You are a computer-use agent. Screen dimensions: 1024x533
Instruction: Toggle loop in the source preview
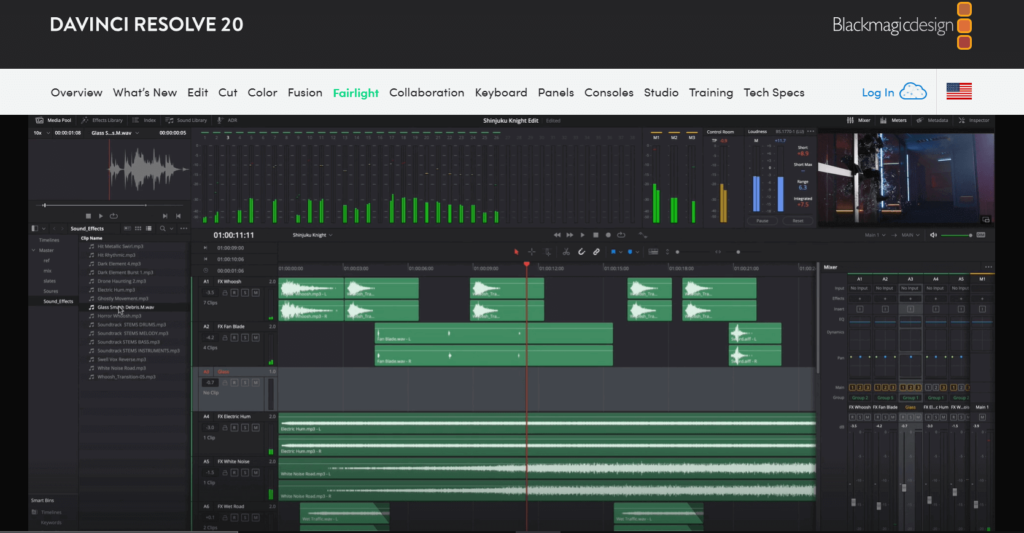coord(114,216)
